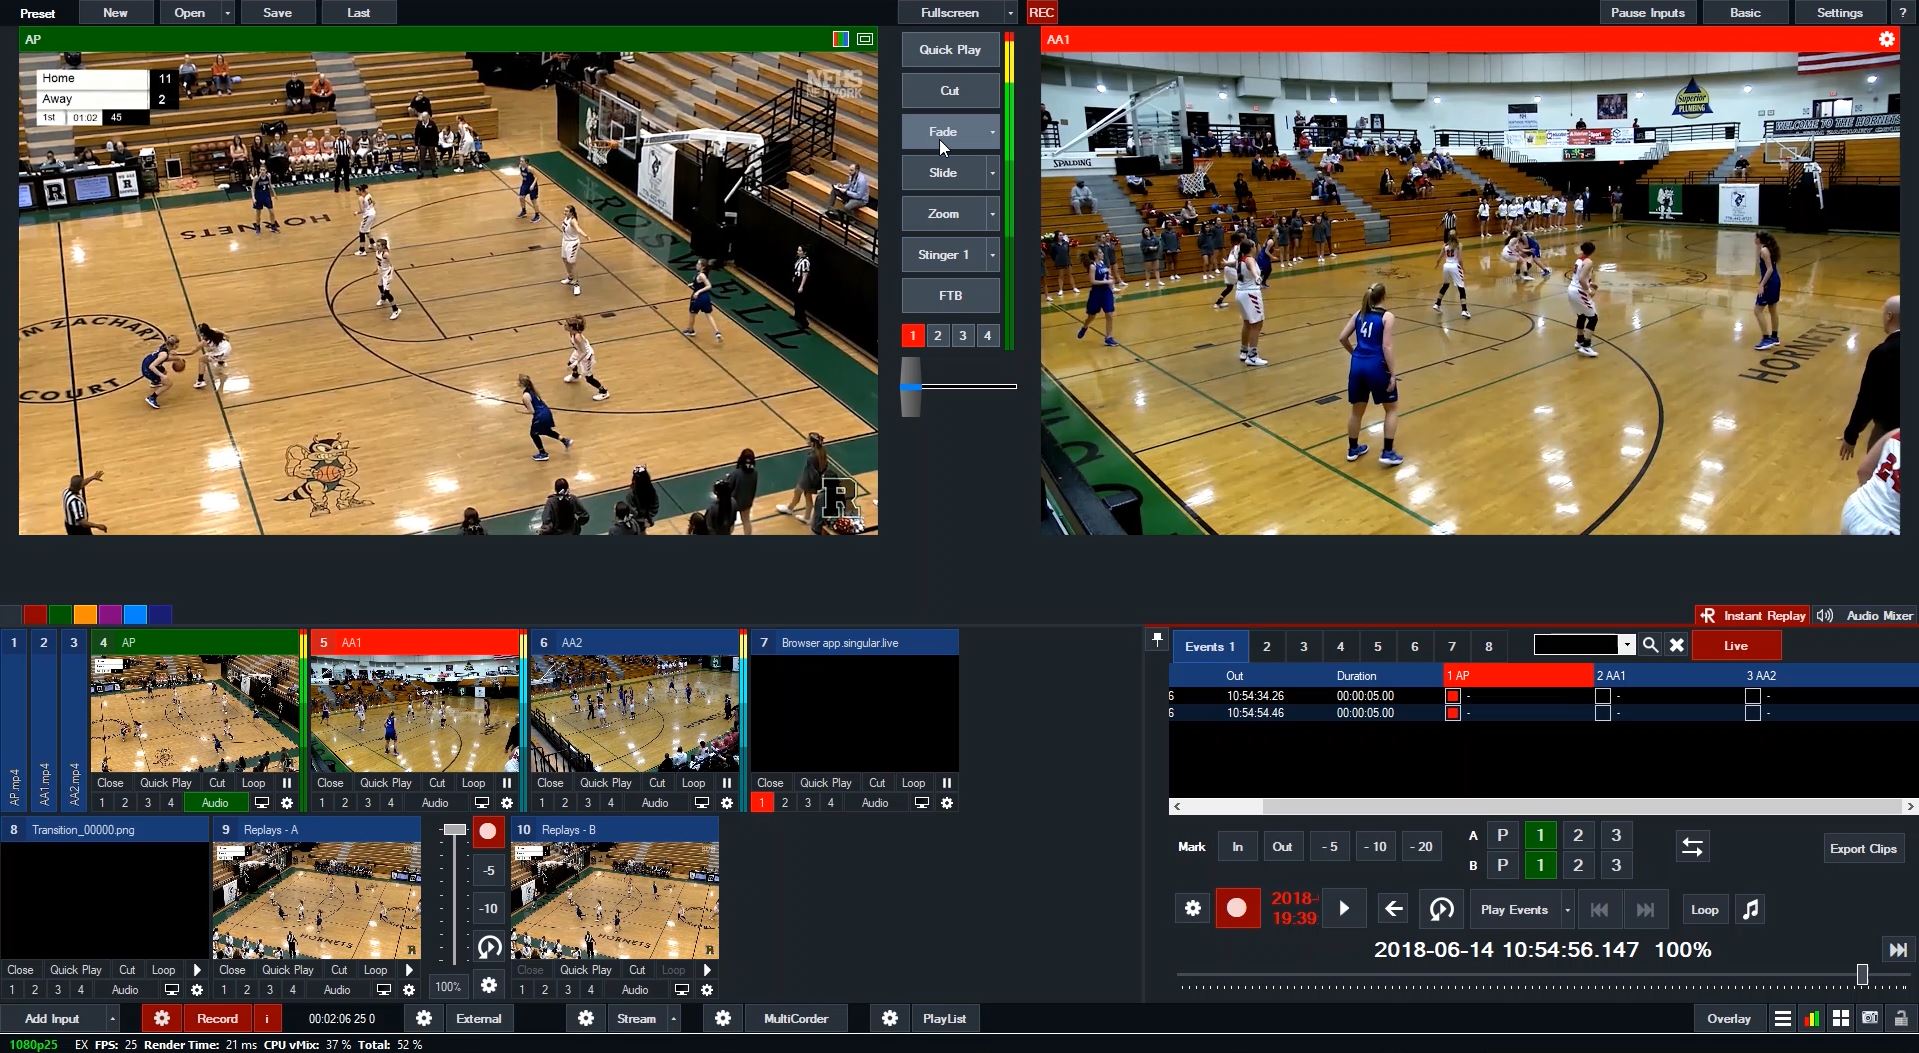Jump replay to live with the skip-end icon
The image size is (1919, 1053).
[1897, 950]
